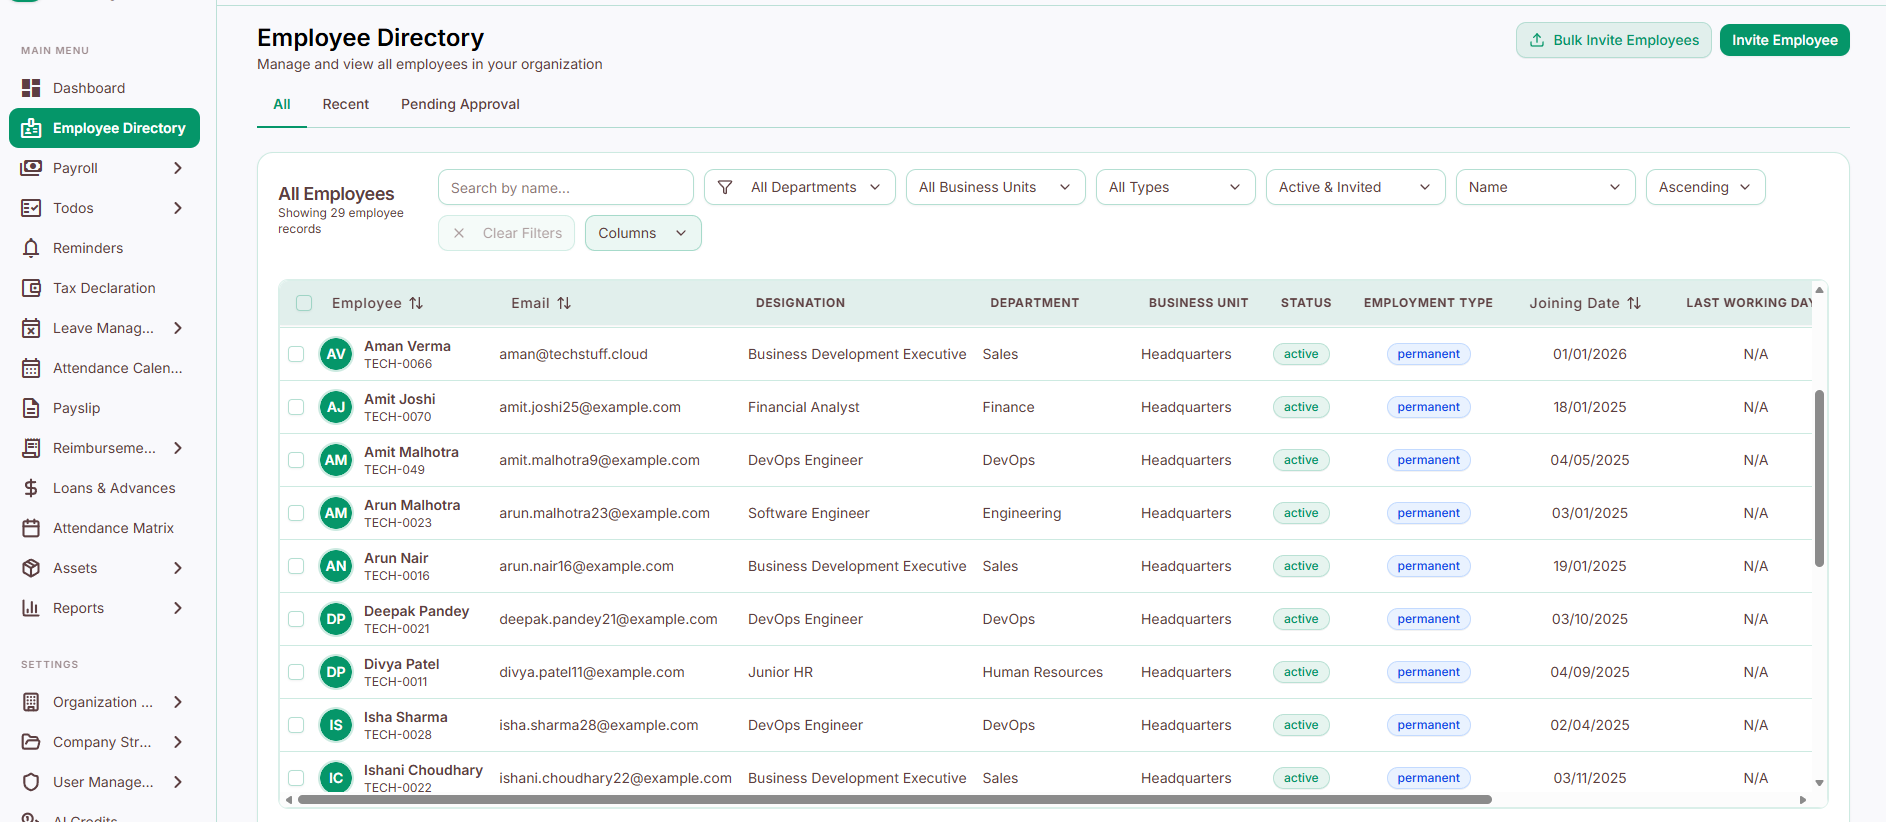Click inside the Search by name field
The image size is (1886, 822).
[566, 187]
